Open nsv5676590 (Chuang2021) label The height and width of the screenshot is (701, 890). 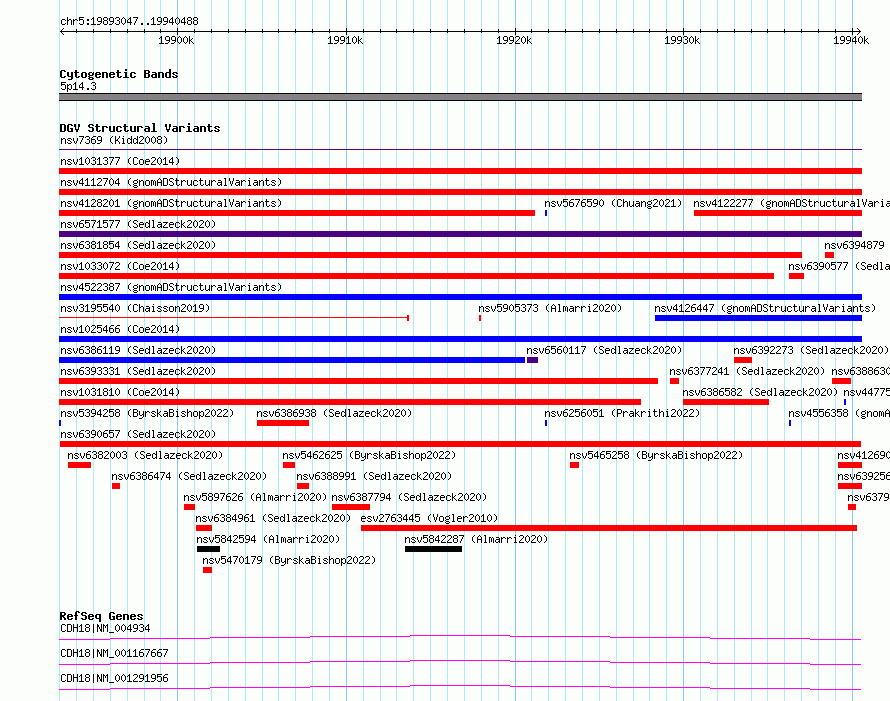coord(613,203)
